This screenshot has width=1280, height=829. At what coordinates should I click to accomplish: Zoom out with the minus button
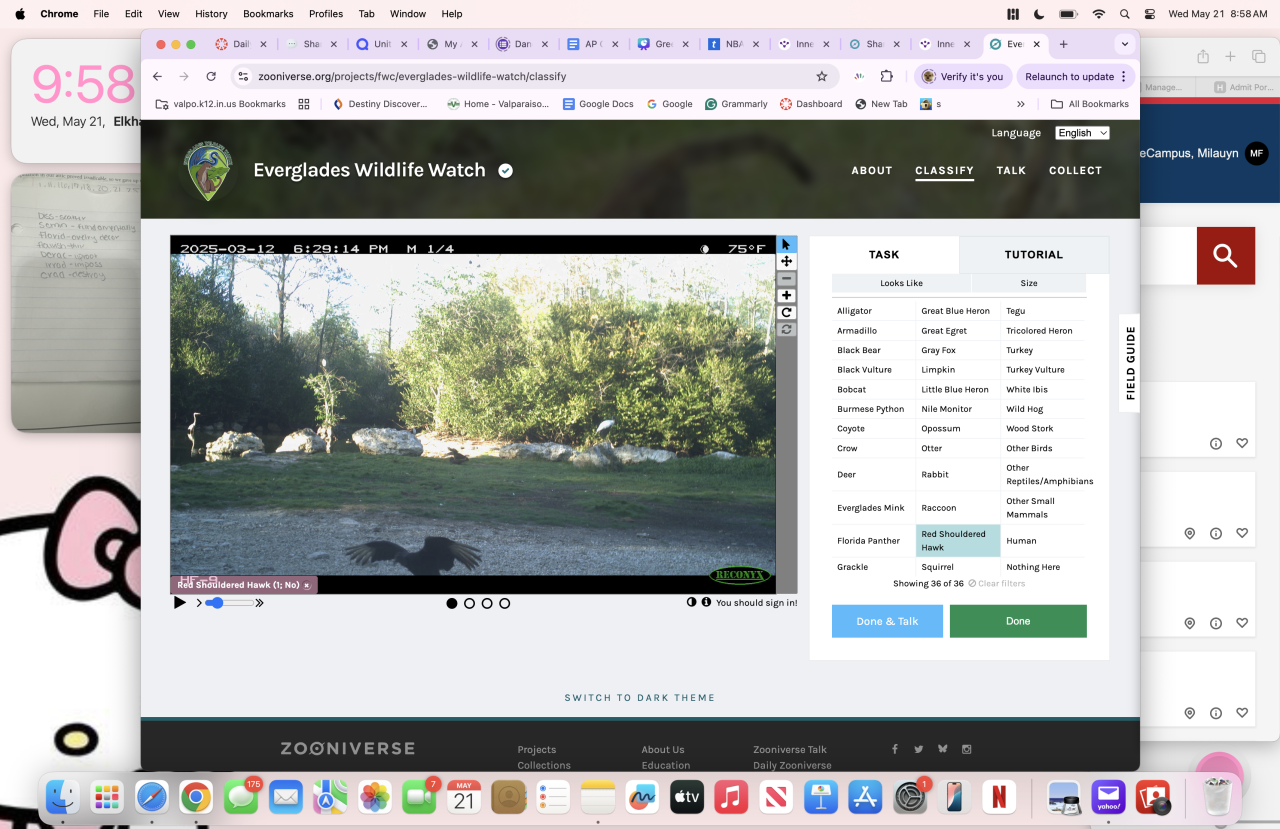(x=787, y=279)
